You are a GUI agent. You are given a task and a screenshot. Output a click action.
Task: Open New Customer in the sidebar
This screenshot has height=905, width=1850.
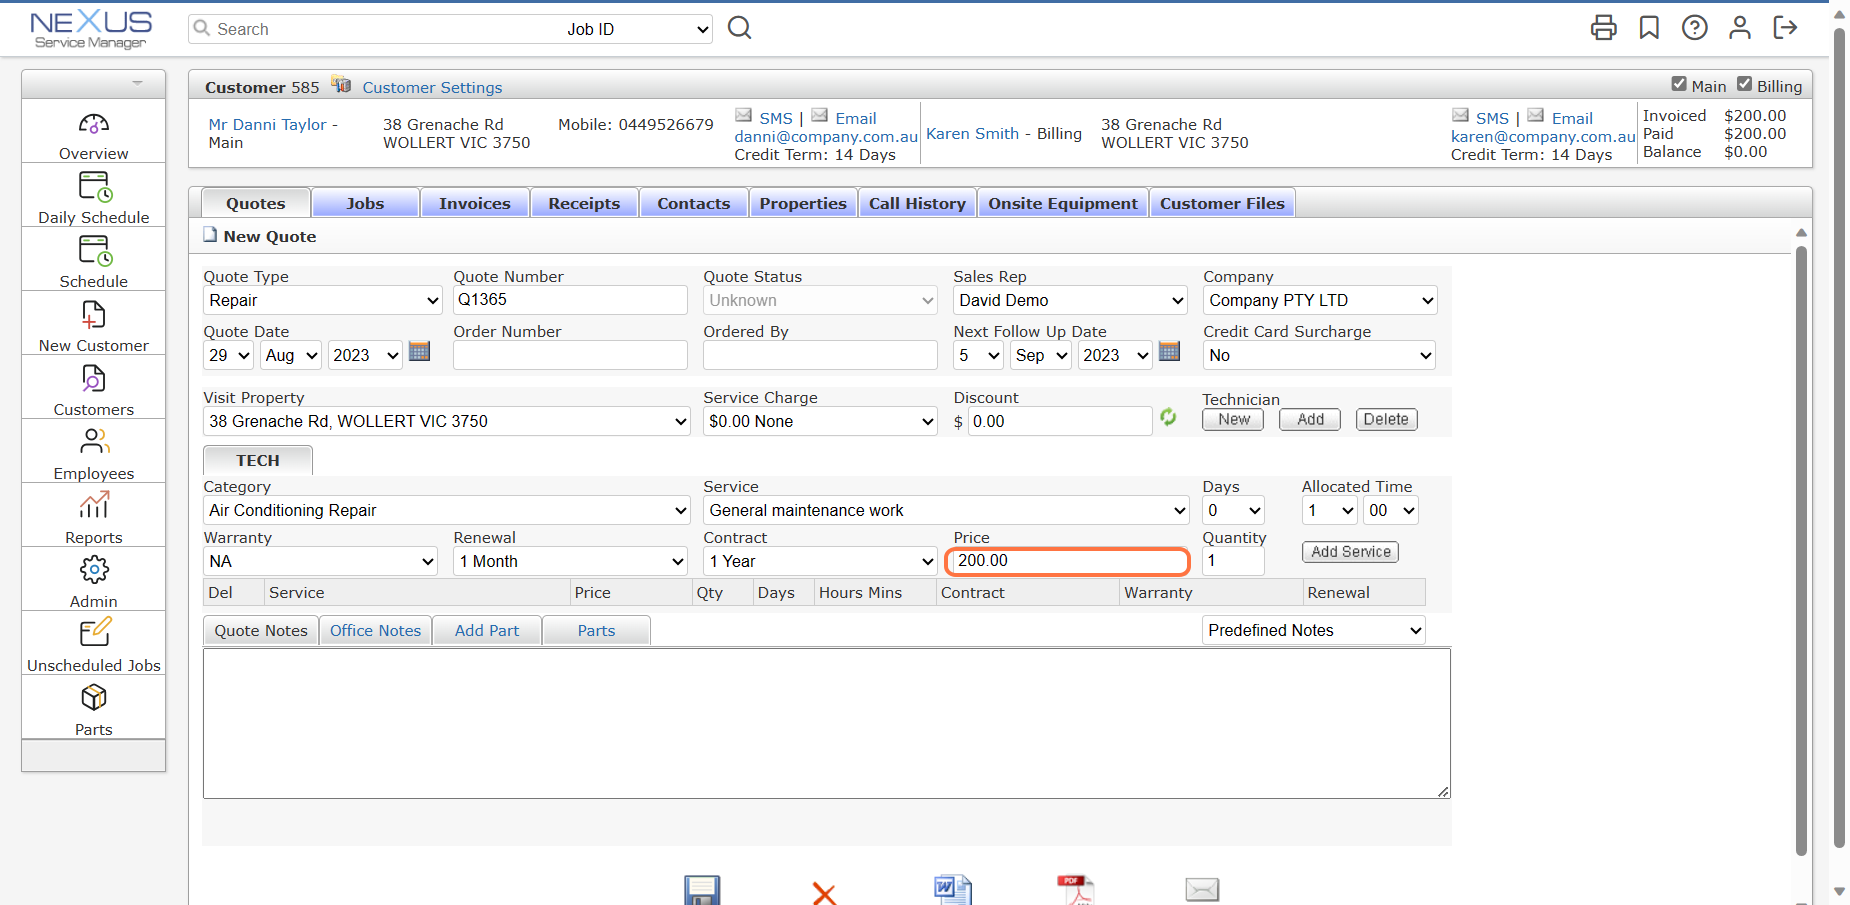click(94, 327)
